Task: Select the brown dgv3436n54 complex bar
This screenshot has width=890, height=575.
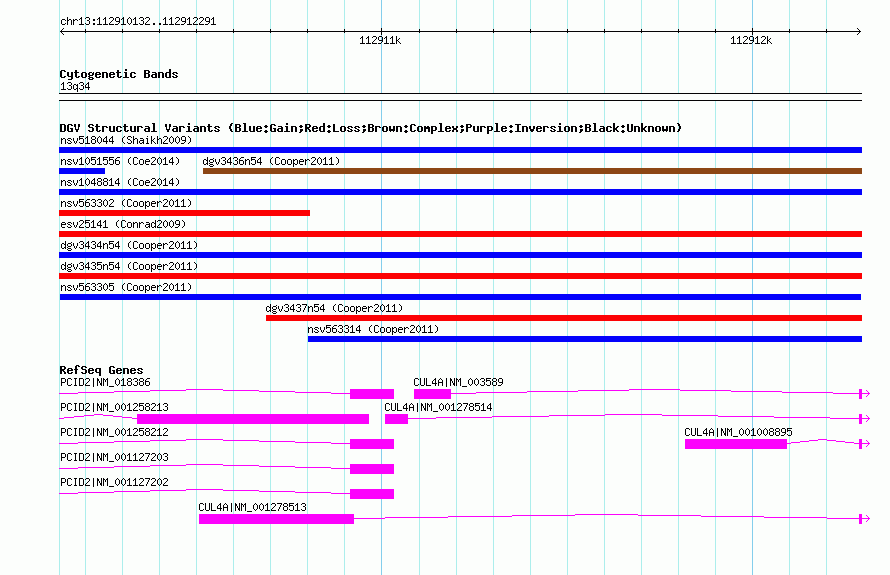Action: [x=532, y=171]
